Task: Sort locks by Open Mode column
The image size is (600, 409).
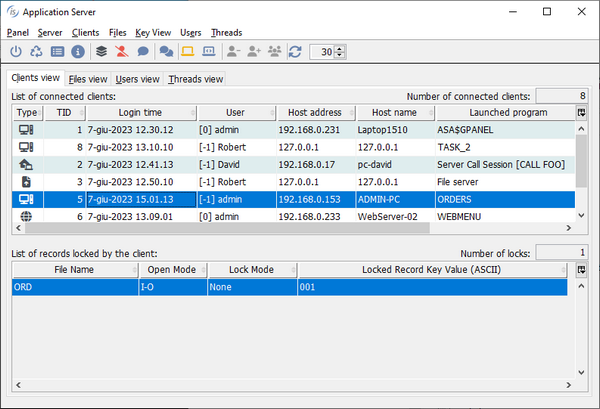Action: (173, 270)
